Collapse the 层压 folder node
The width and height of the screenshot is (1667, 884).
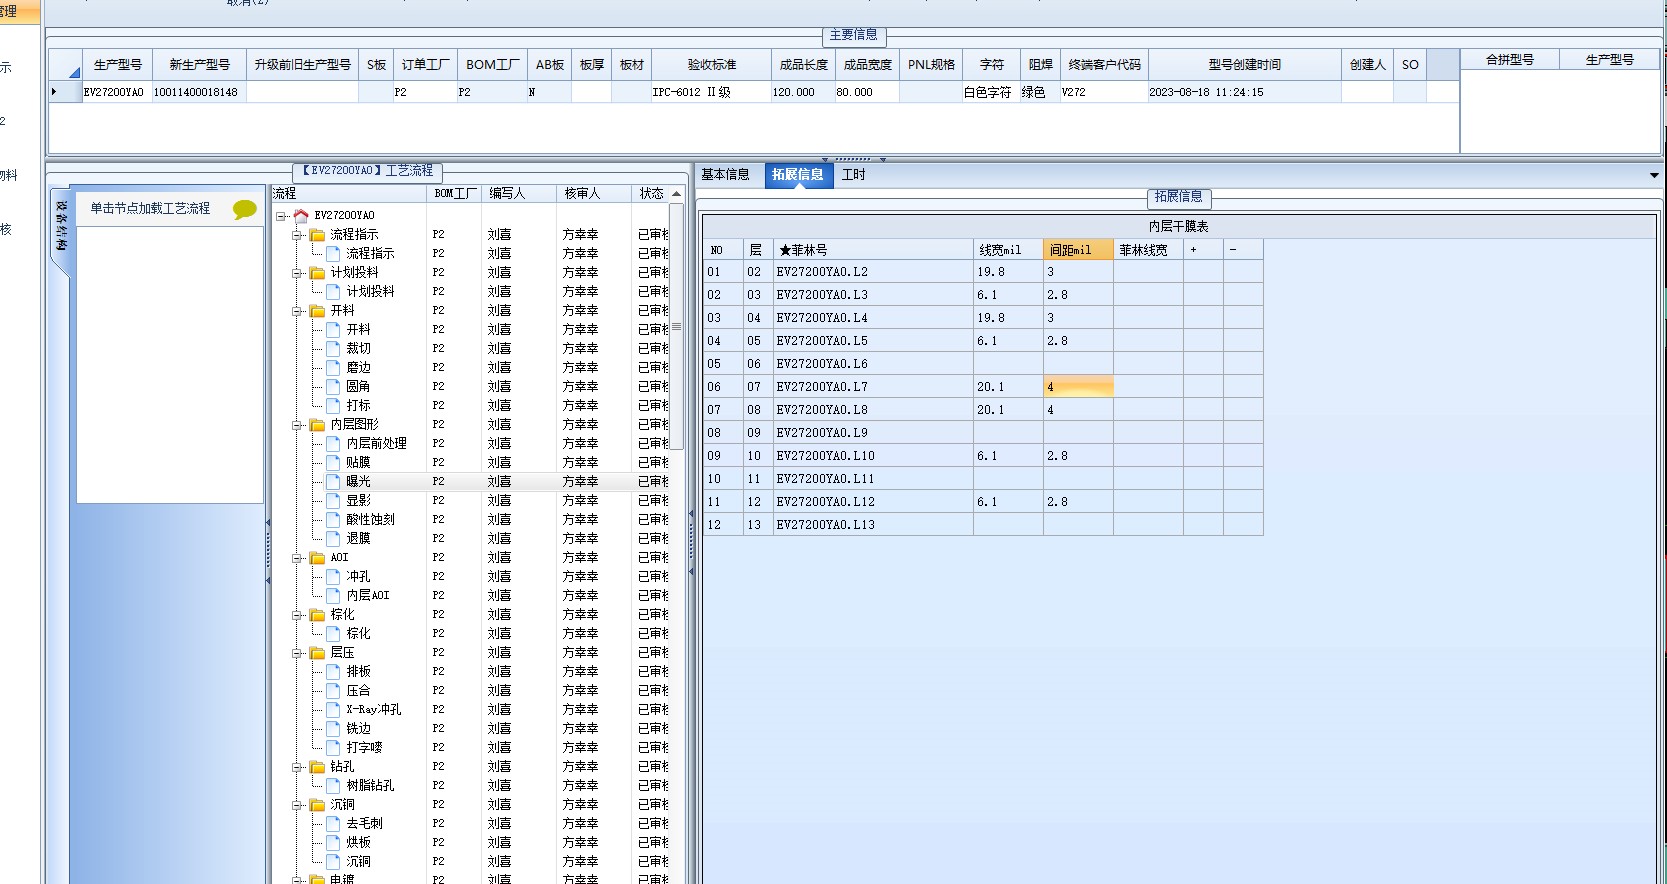click(297, 652)
